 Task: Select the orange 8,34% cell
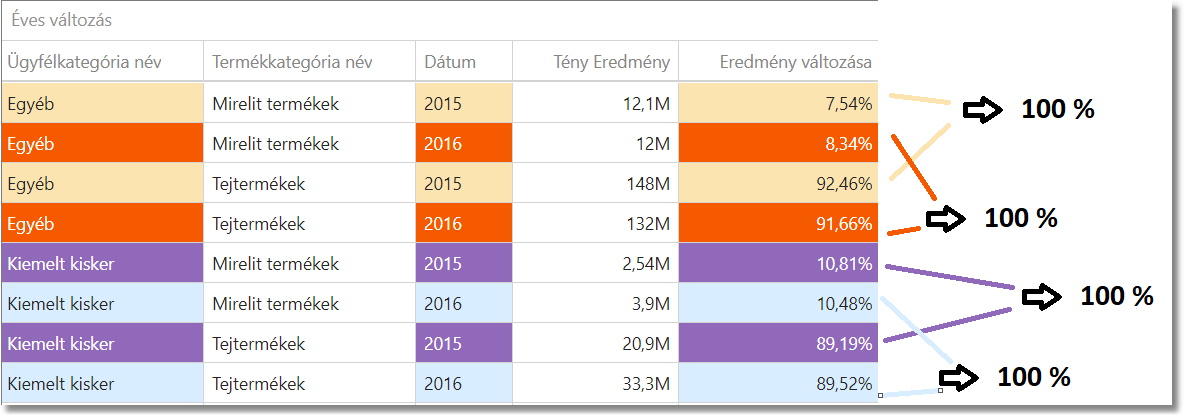tap(849, 144)
